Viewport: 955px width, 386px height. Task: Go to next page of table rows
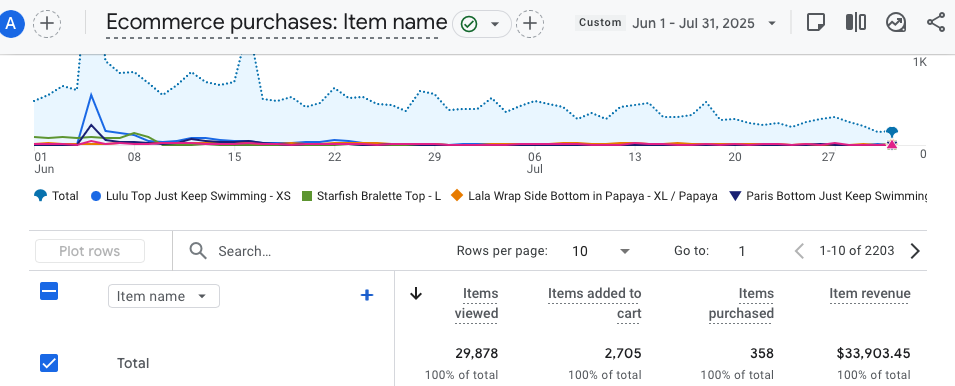coord(914,251)
